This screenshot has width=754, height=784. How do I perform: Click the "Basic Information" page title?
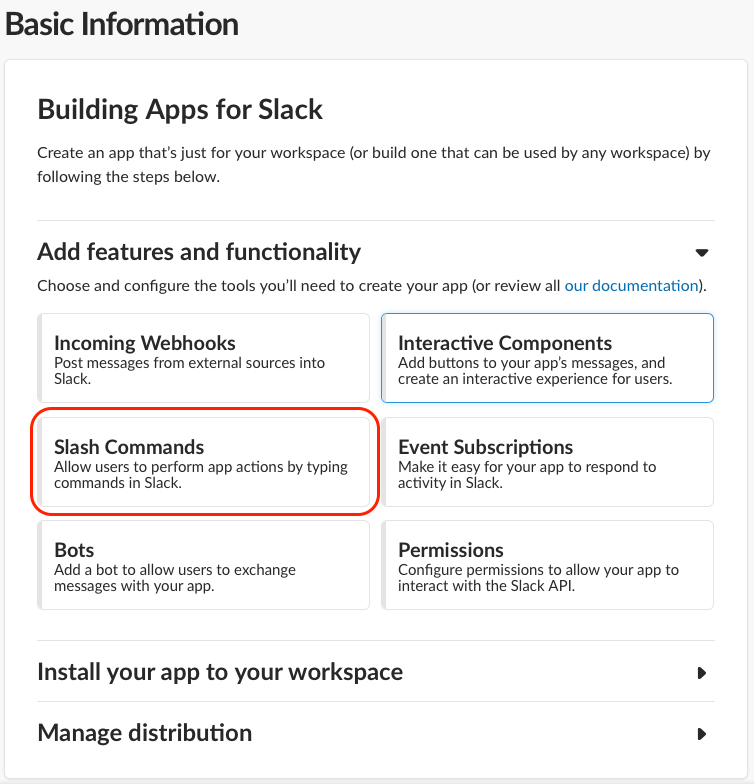122,24
